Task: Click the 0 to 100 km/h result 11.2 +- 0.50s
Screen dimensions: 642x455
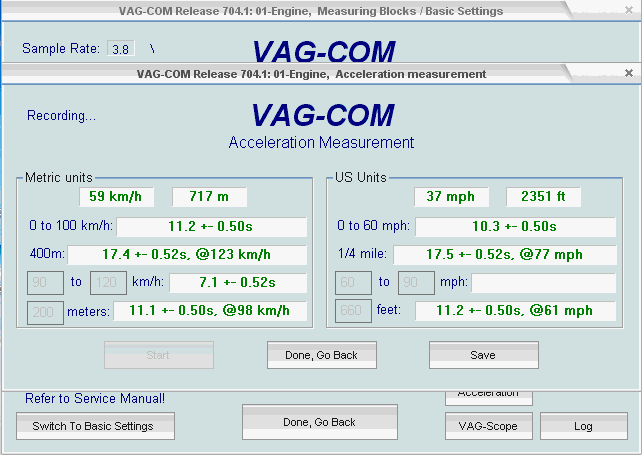Action: (x=211, y=226)
